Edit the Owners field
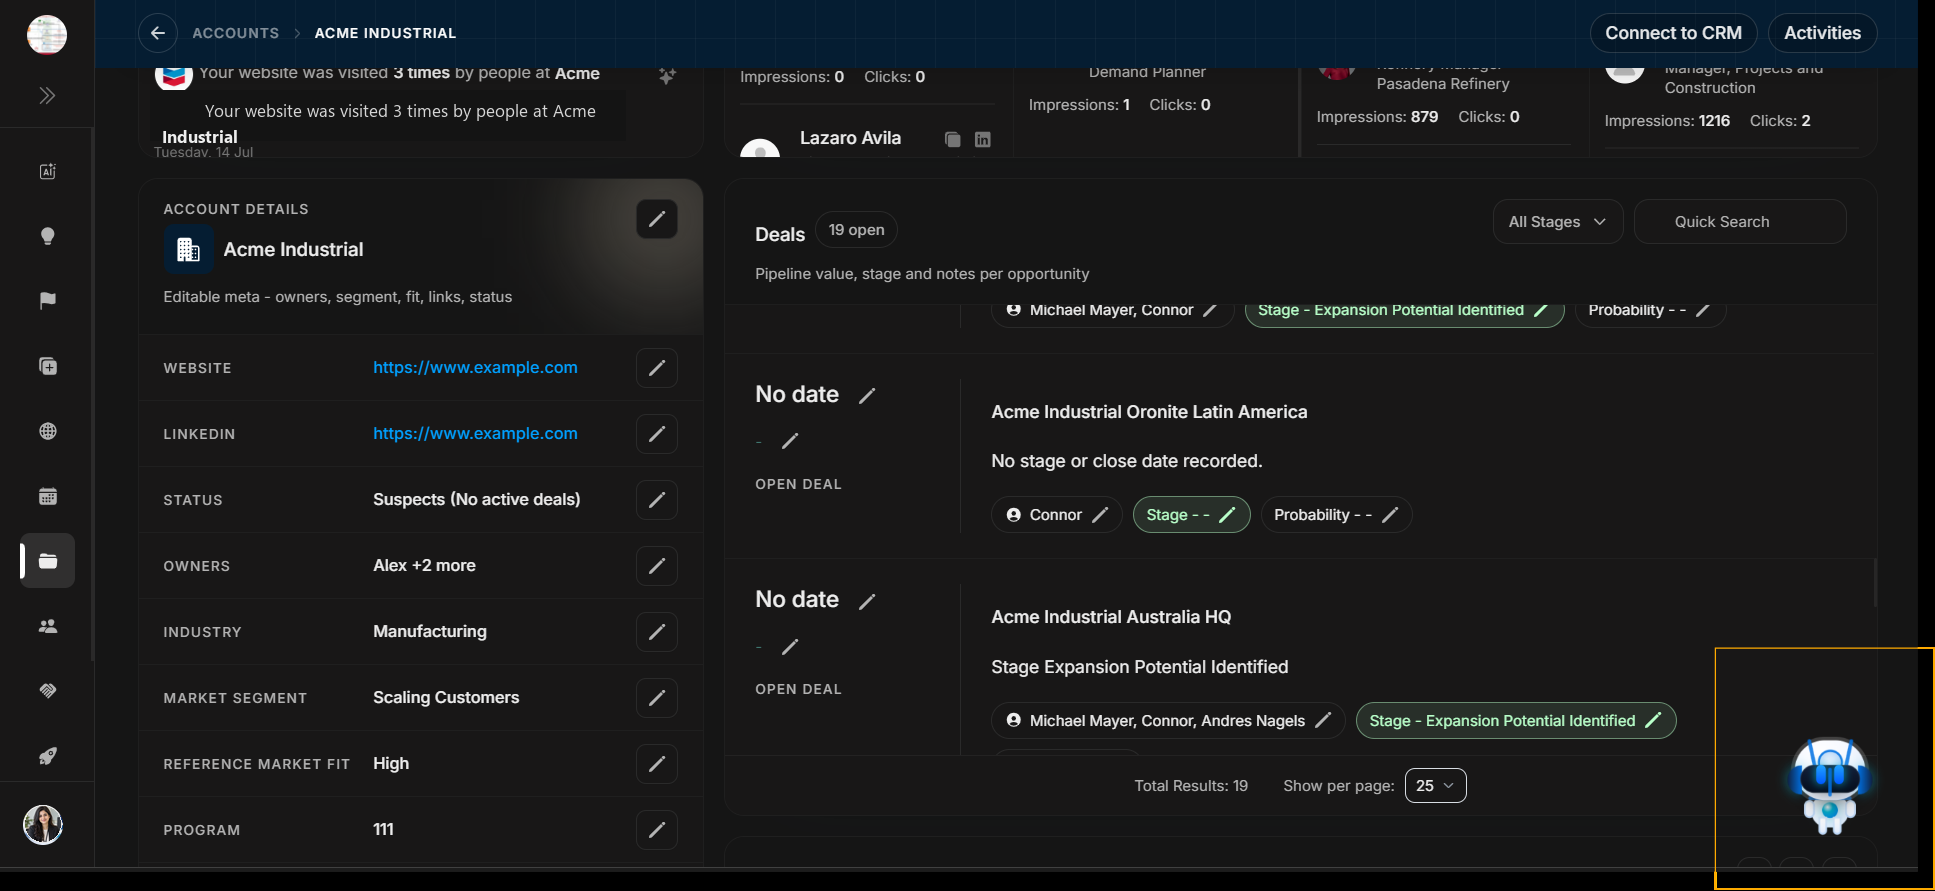 (657, 566)
